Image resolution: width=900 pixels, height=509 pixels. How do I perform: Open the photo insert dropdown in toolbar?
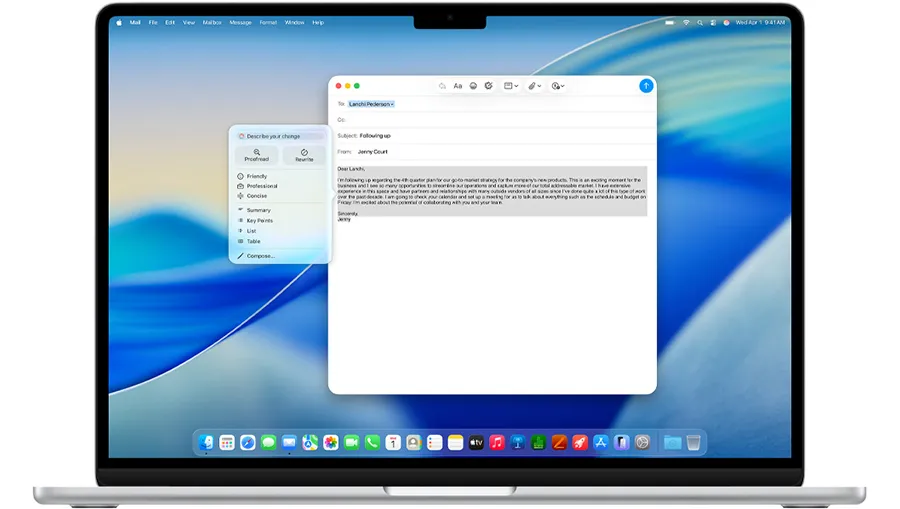558,86
